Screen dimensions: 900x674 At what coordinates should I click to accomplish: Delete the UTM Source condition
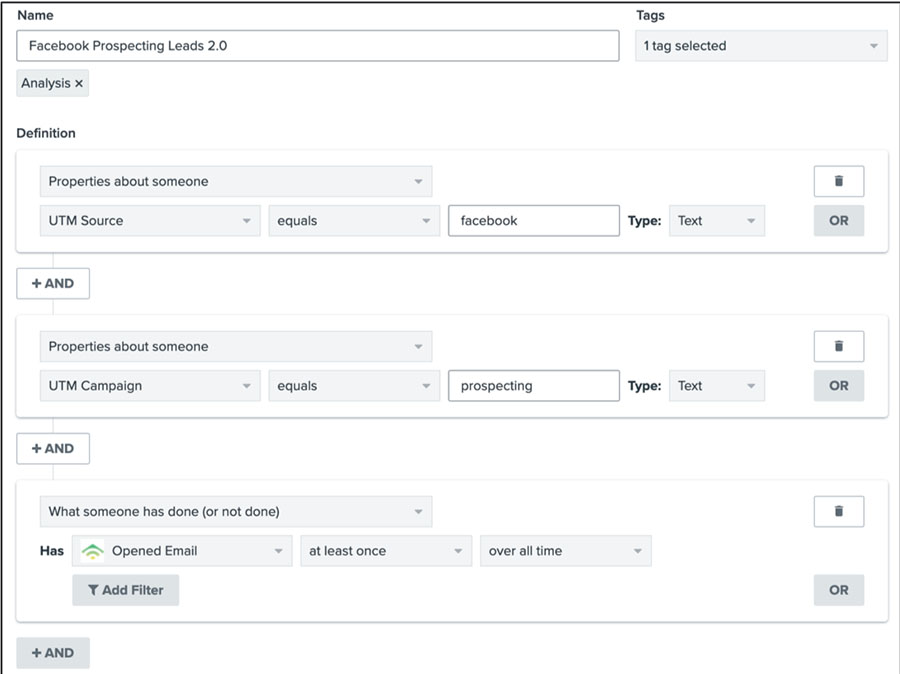point(838,181)
